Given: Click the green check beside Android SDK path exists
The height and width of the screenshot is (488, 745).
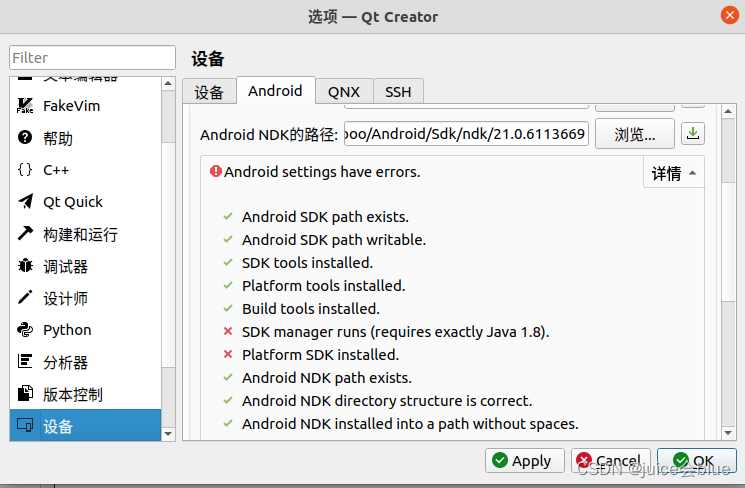Looking at the screenshot, I should pyautogui.click(x=228, y=216).
